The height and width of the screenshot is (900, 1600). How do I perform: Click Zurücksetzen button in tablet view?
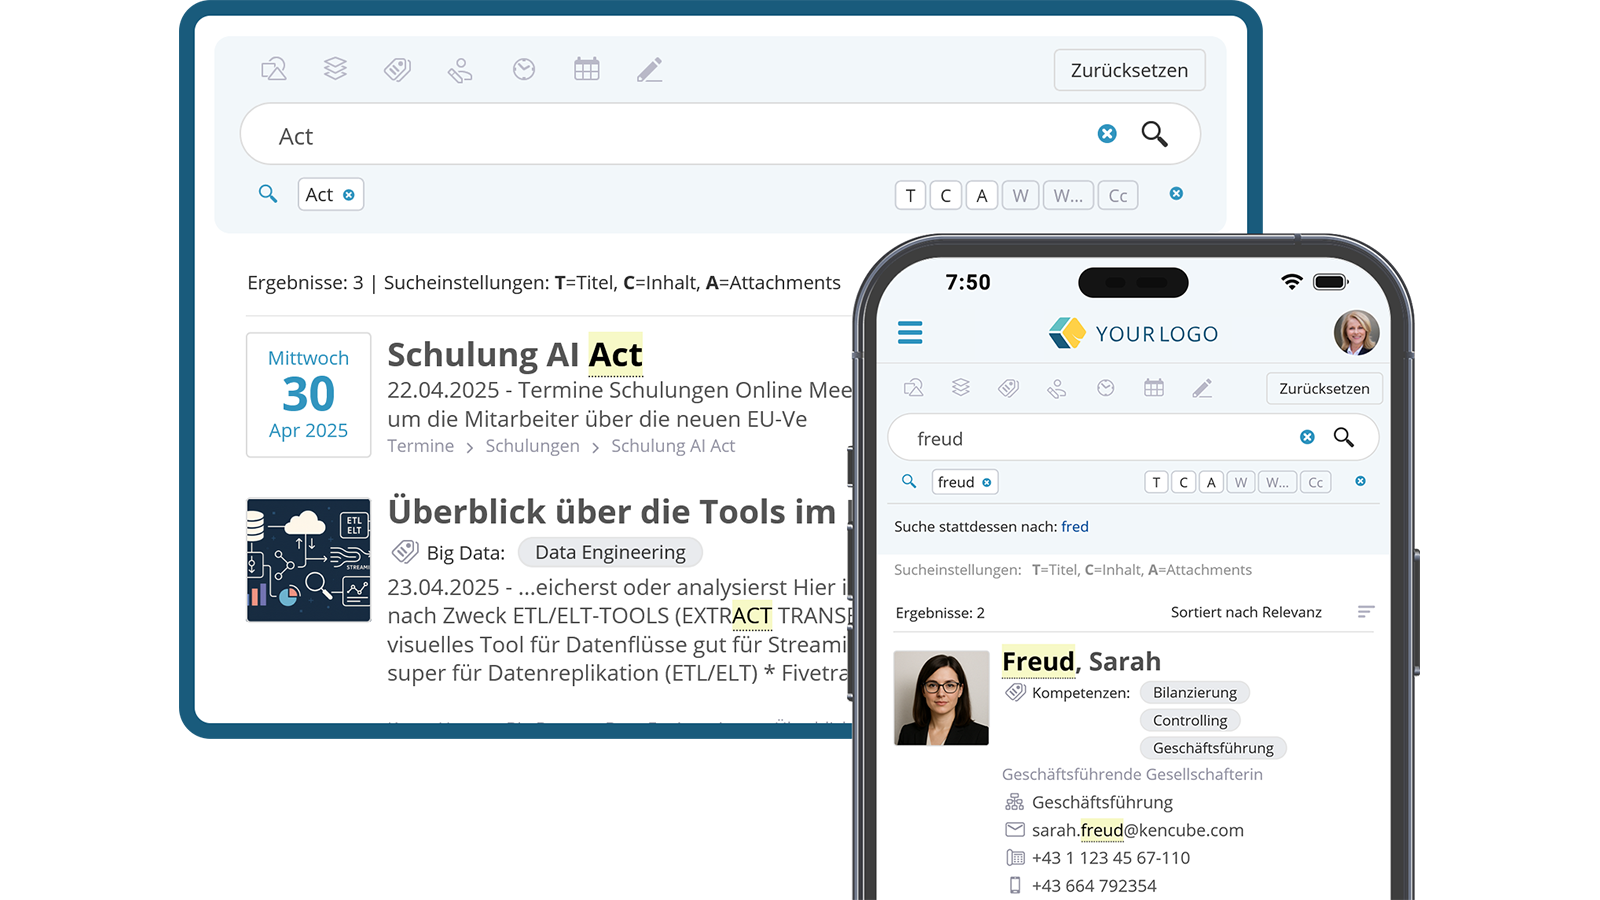point(1129,70)
